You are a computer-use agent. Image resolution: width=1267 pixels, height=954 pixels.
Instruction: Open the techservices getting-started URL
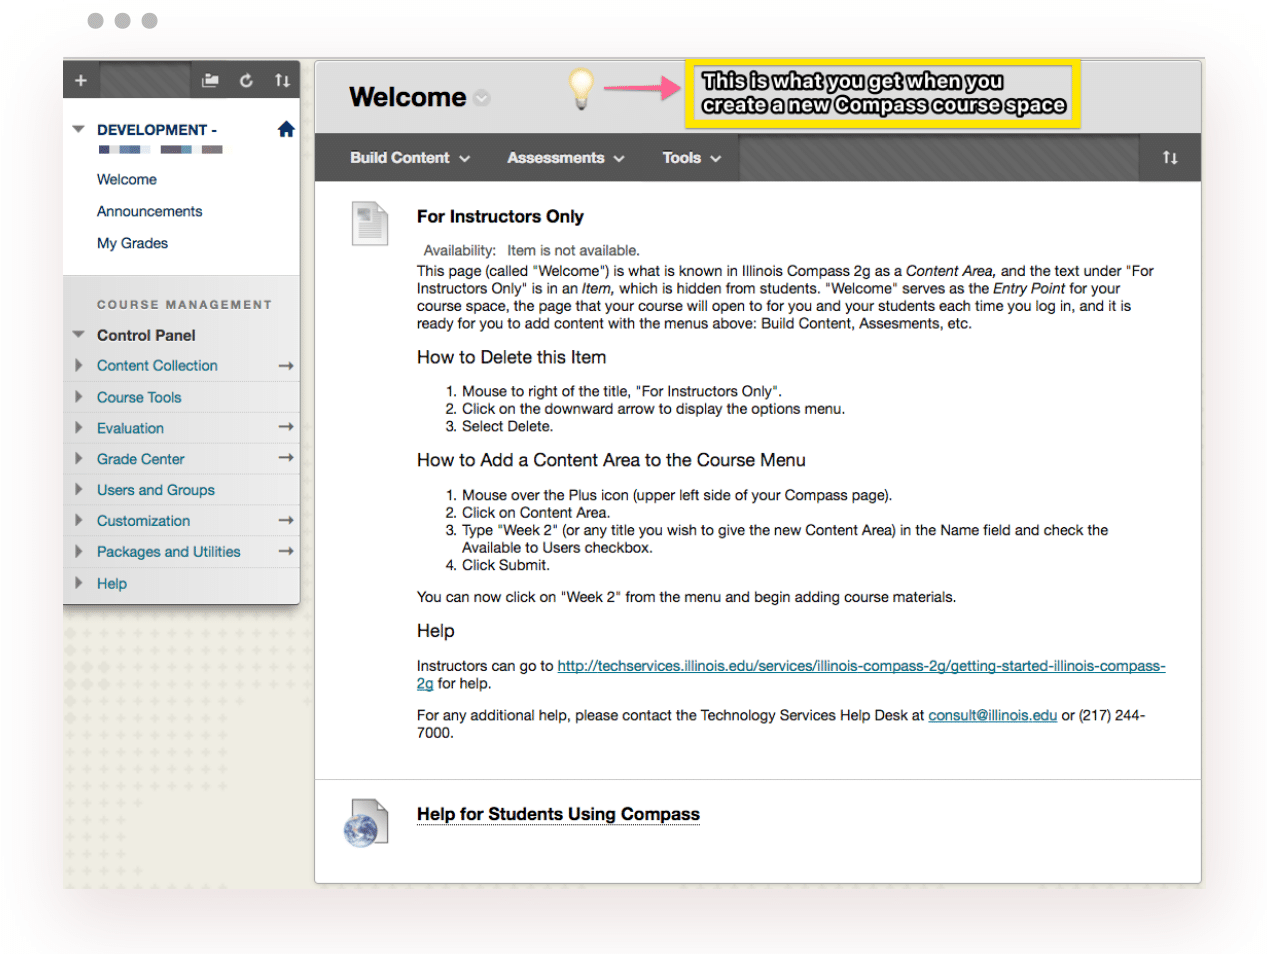pyautogui.click(x=861, y=666)
